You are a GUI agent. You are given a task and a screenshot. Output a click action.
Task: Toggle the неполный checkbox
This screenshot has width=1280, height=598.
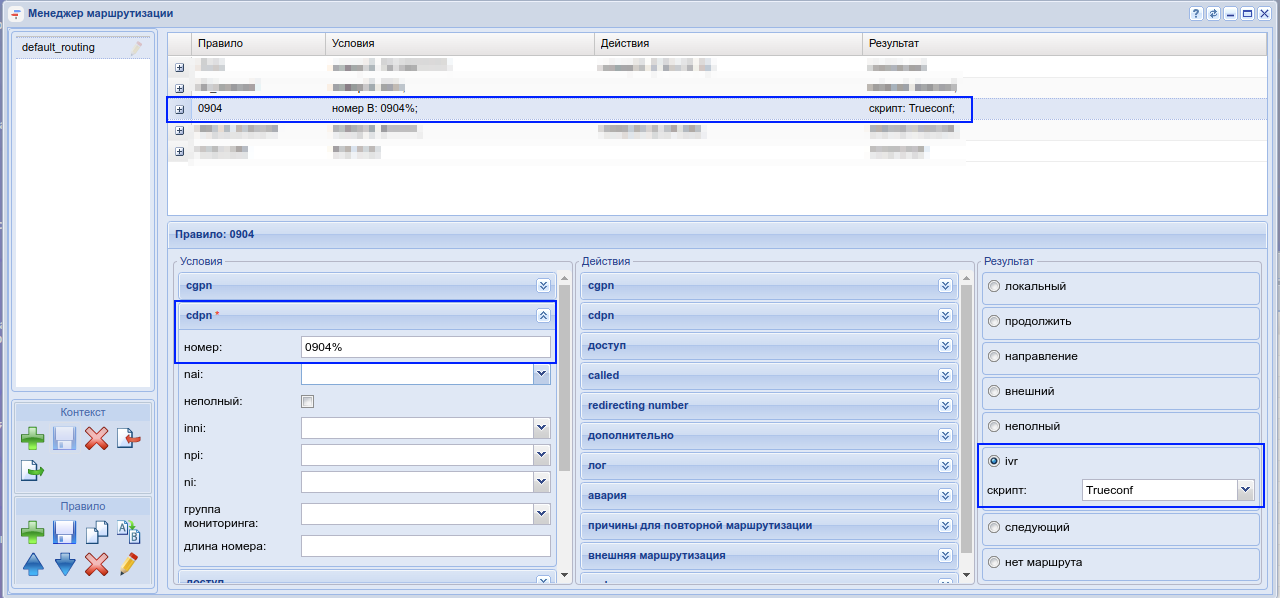point(308,401)
